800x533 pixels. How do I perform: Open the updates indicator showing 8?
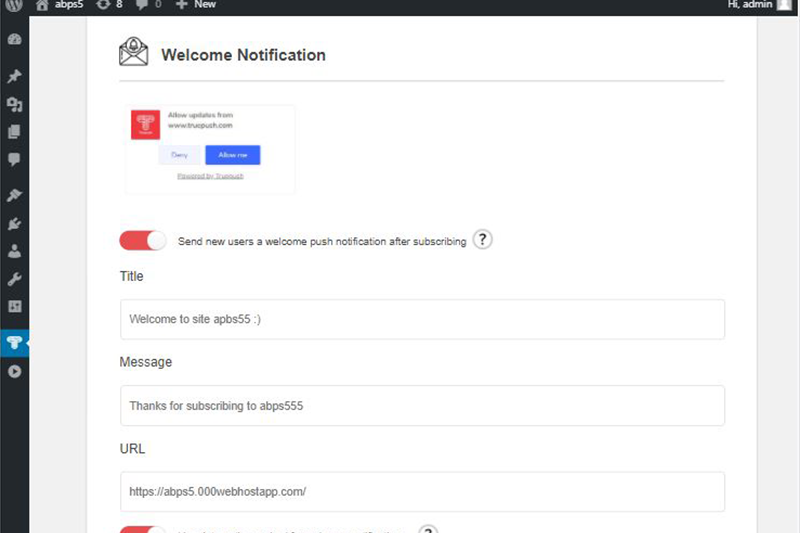coord(109,5)
